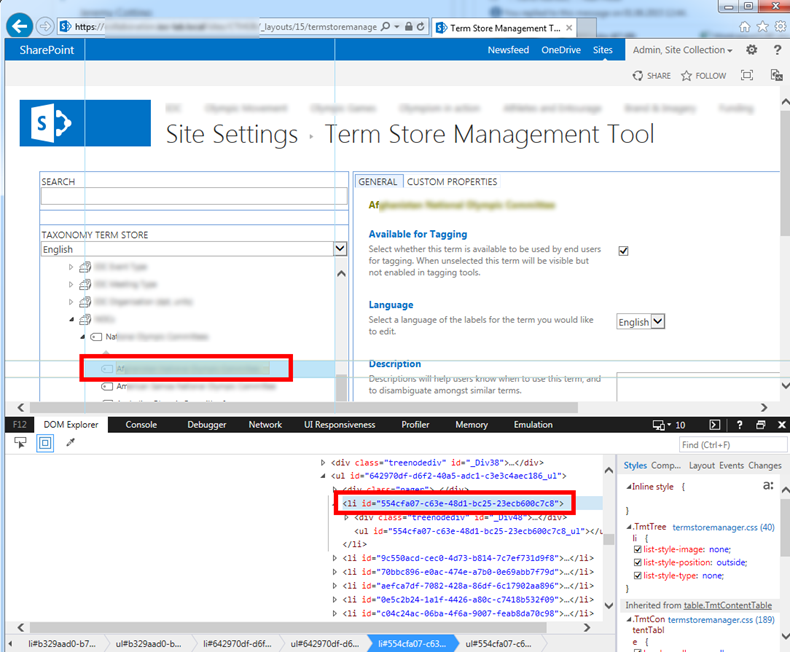The height and width of the screenshot is (652, 790).
Task: Open the F12 console toggle icon
Action: (x=714, y=425)
